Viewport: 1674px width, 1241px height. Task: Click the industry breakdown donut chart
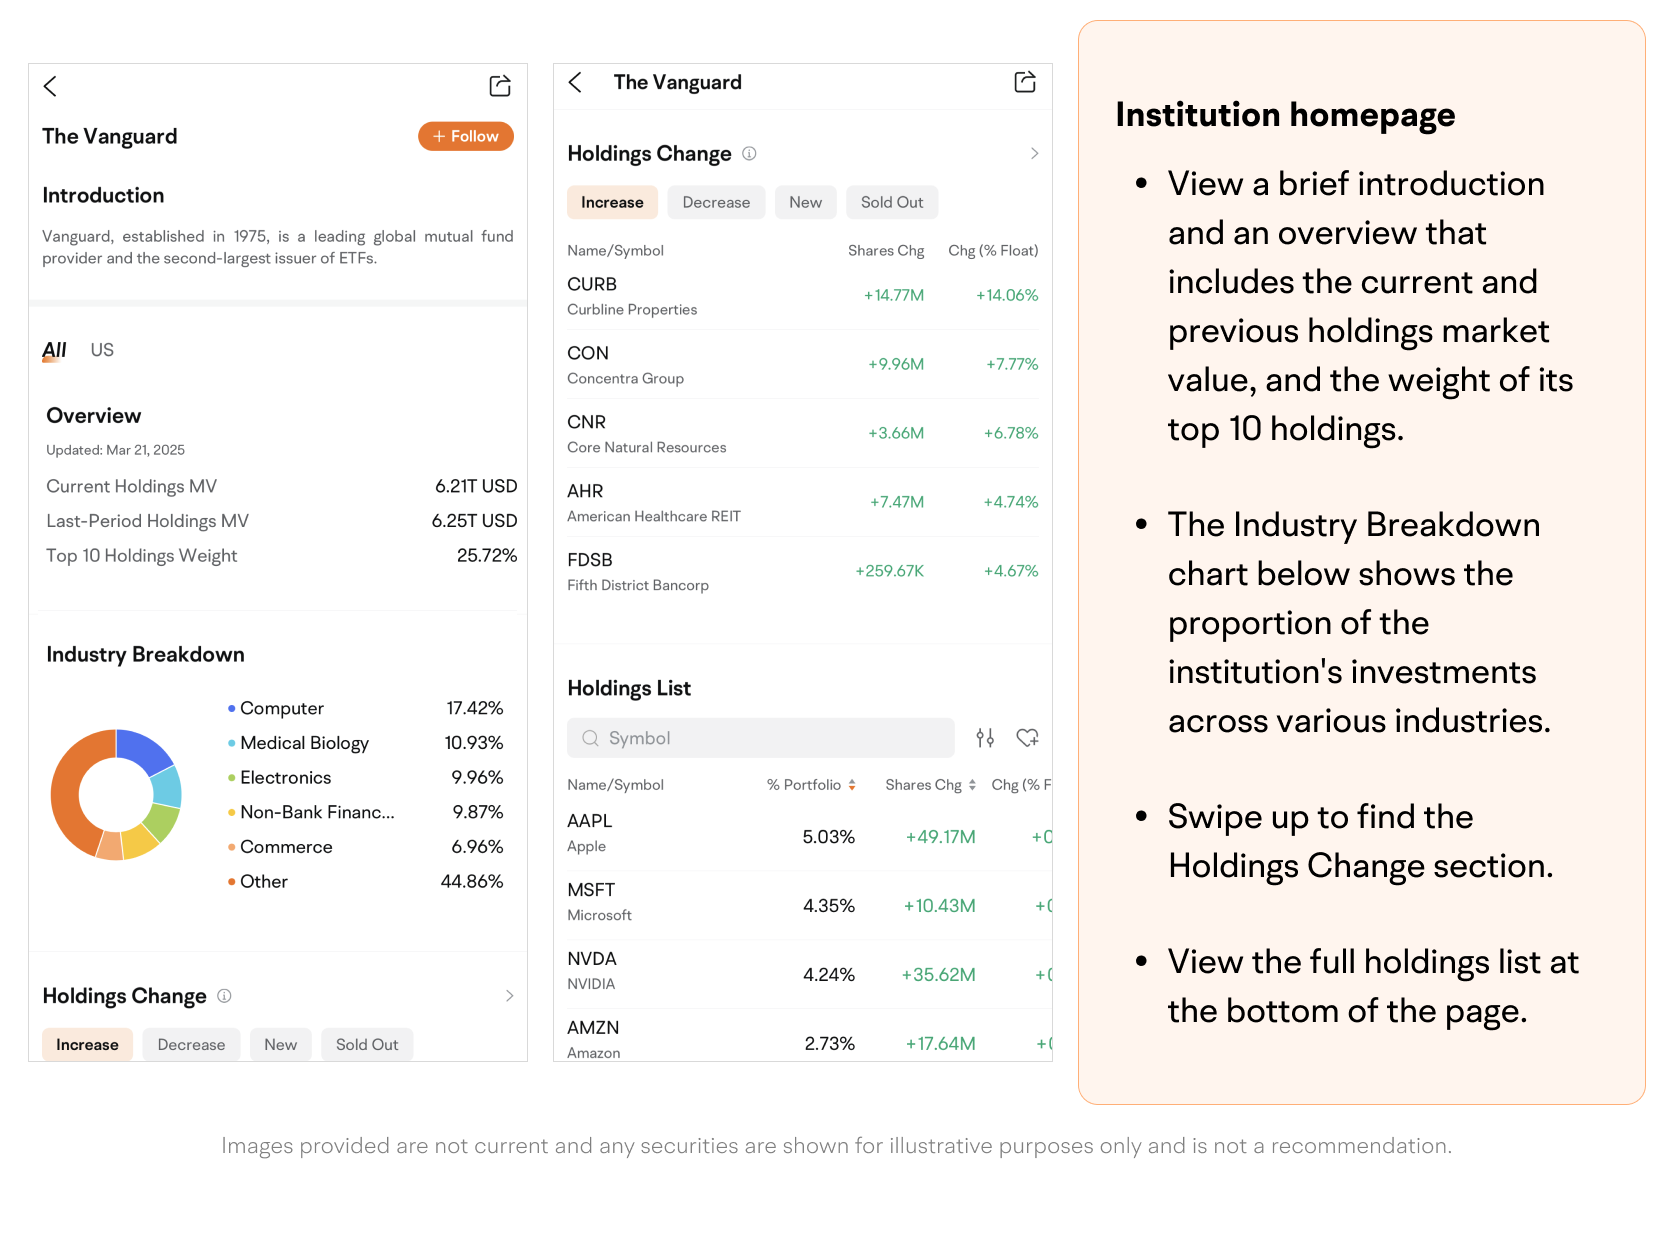click(x=116, y=795)
